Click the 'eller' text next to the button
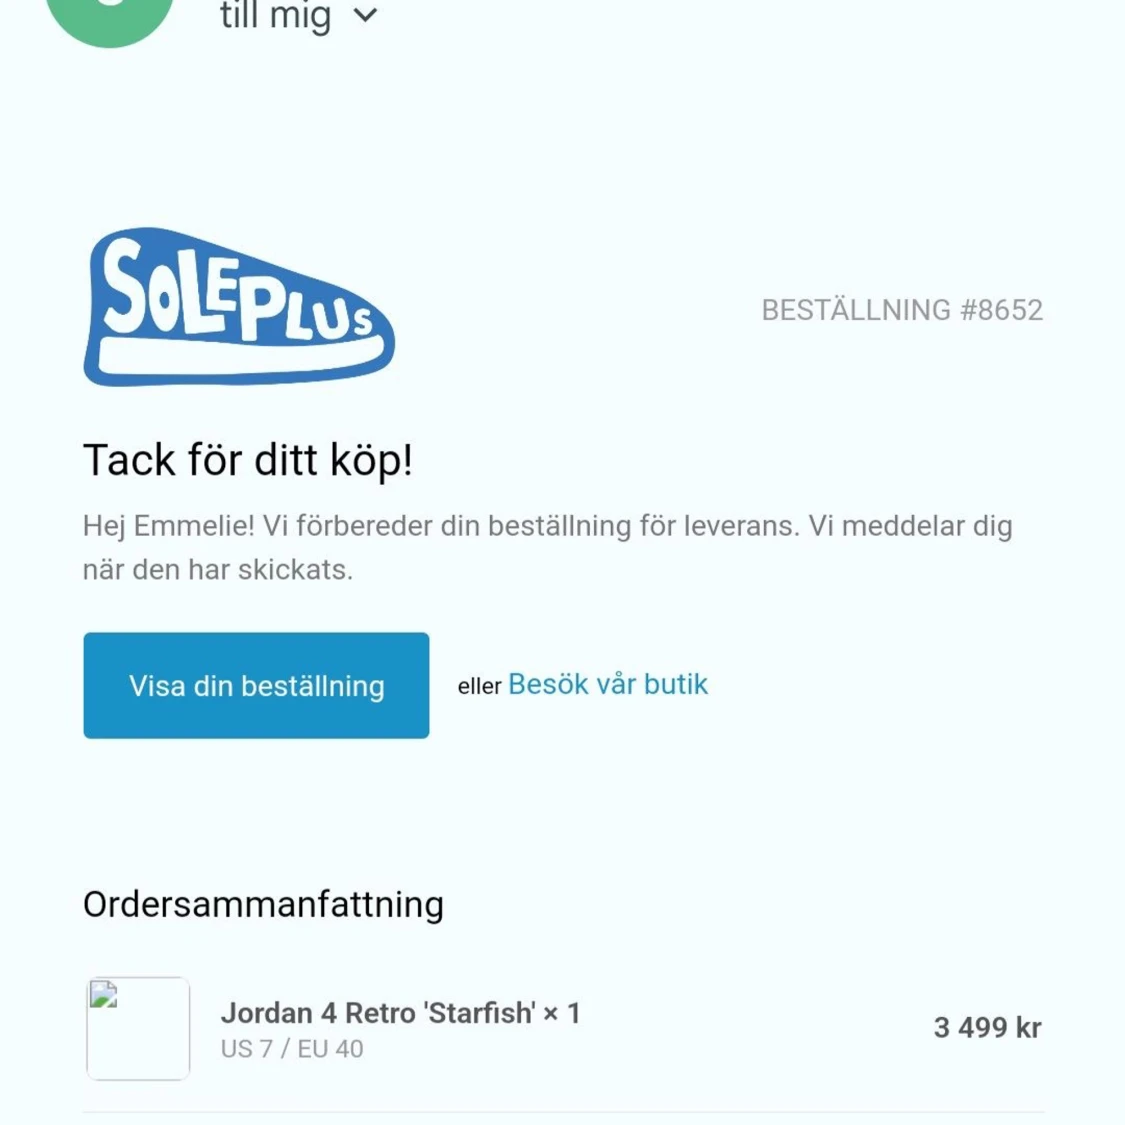The width and height of the screenshot is (1125, 1125). coord(479,687)
